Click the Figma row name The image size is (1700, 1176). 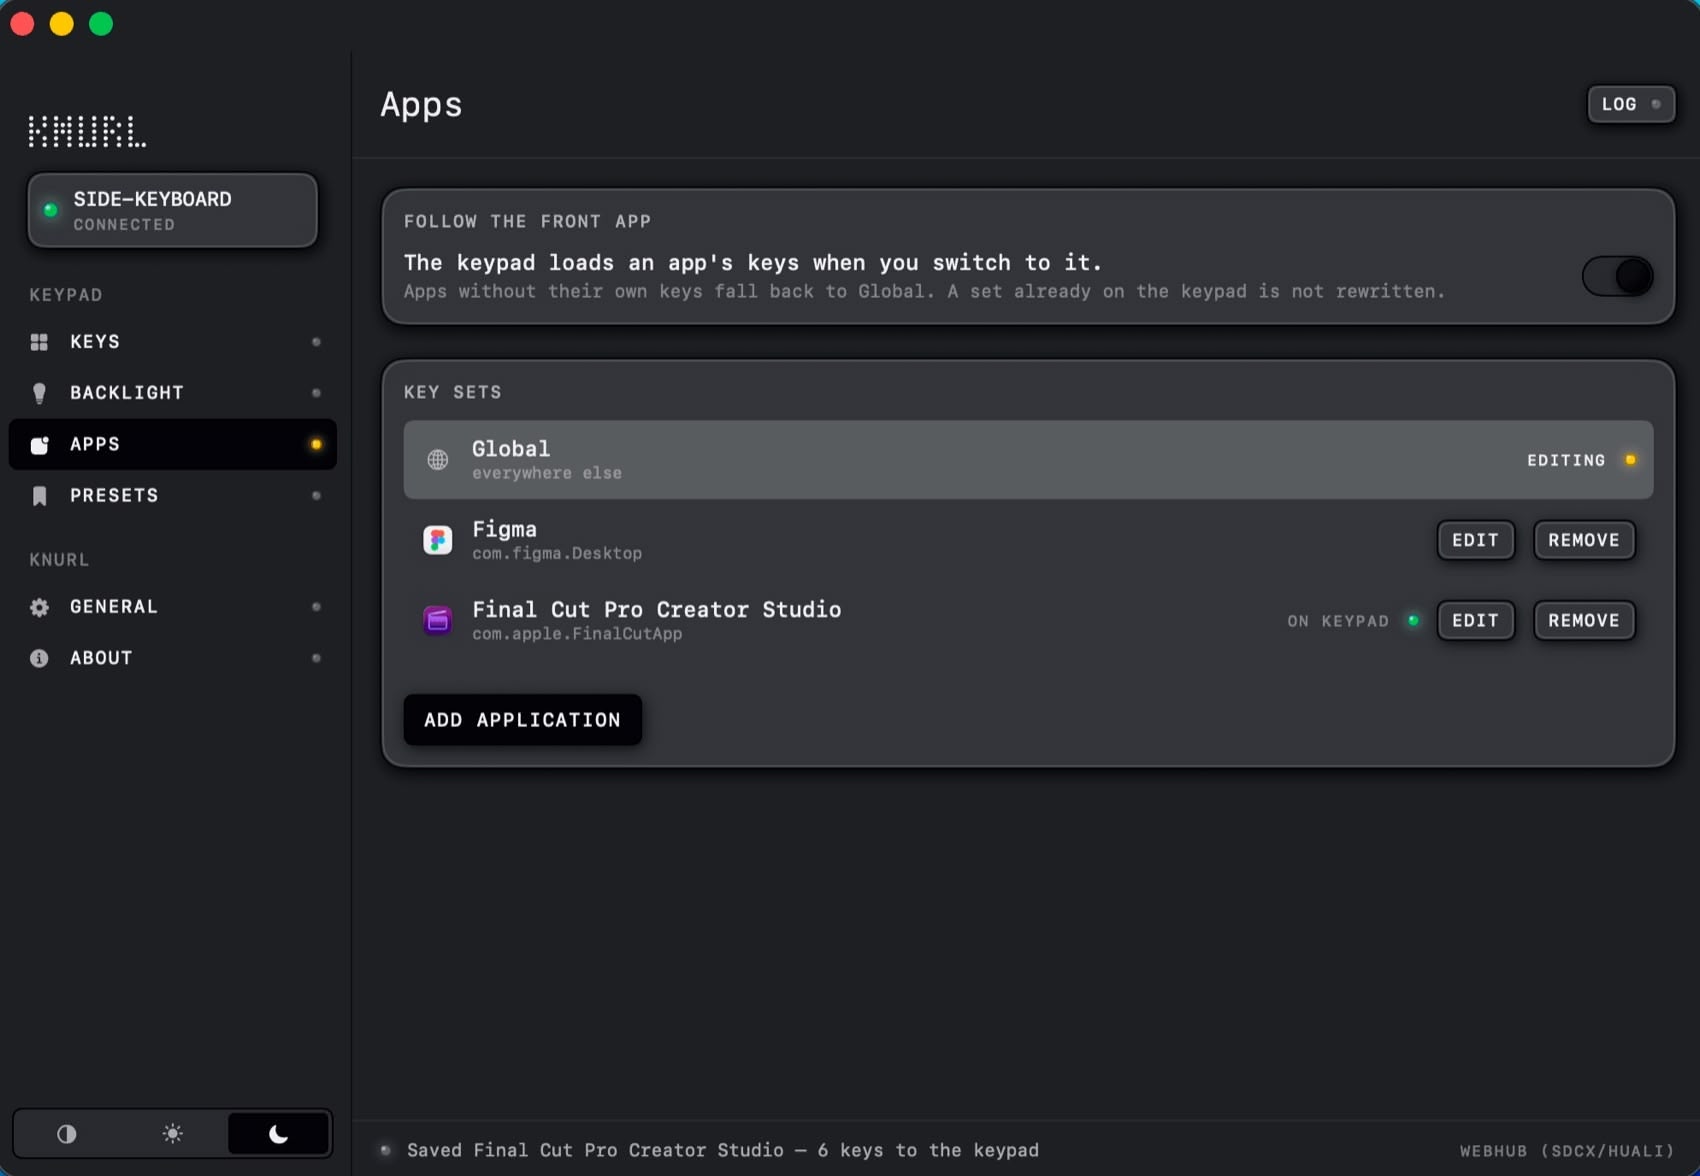click(504, 529)
